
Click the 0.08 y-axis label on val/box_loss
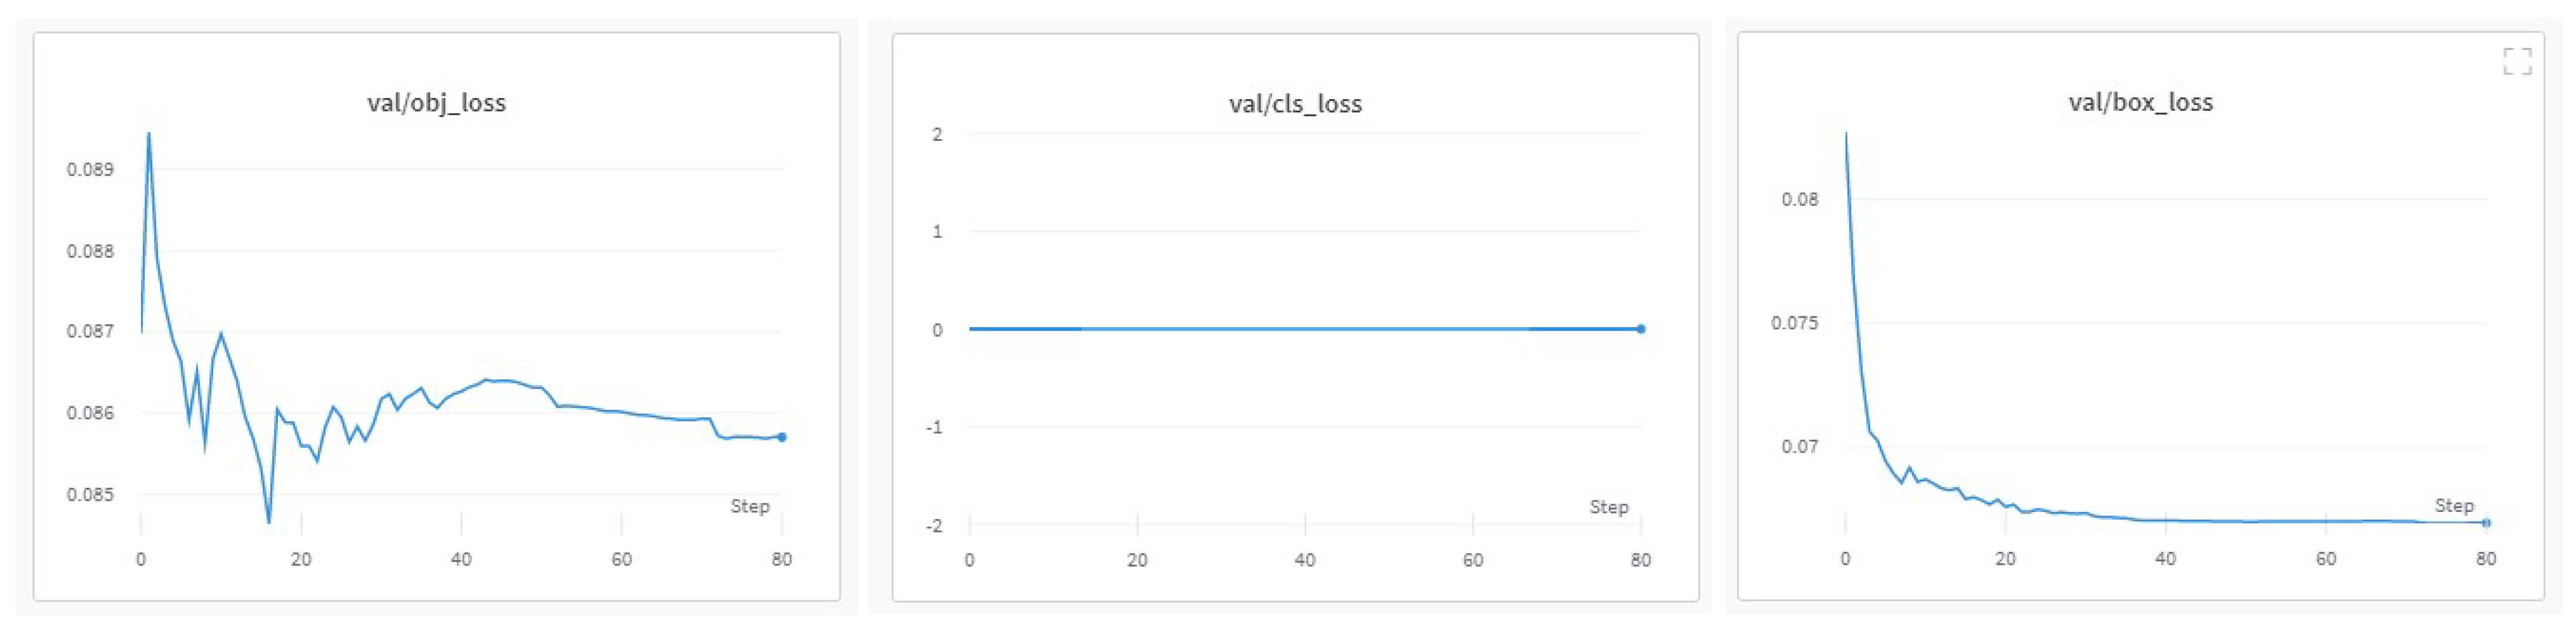click(x=1799, y=199)
